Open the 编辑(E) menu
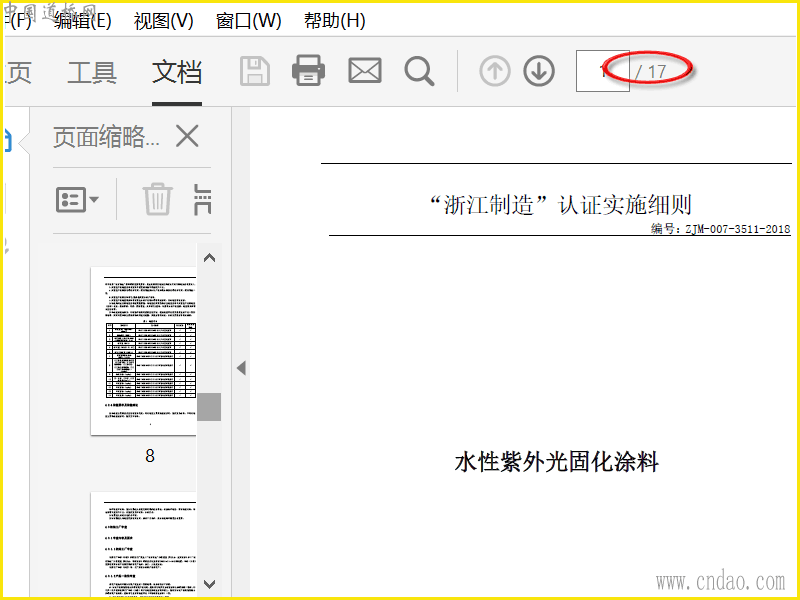 tap(83, 21)
